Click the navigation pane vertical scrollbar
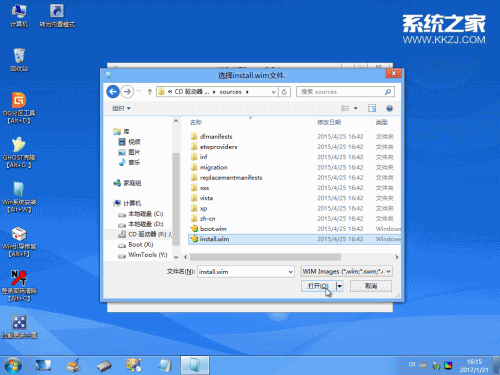 (176, 199)
